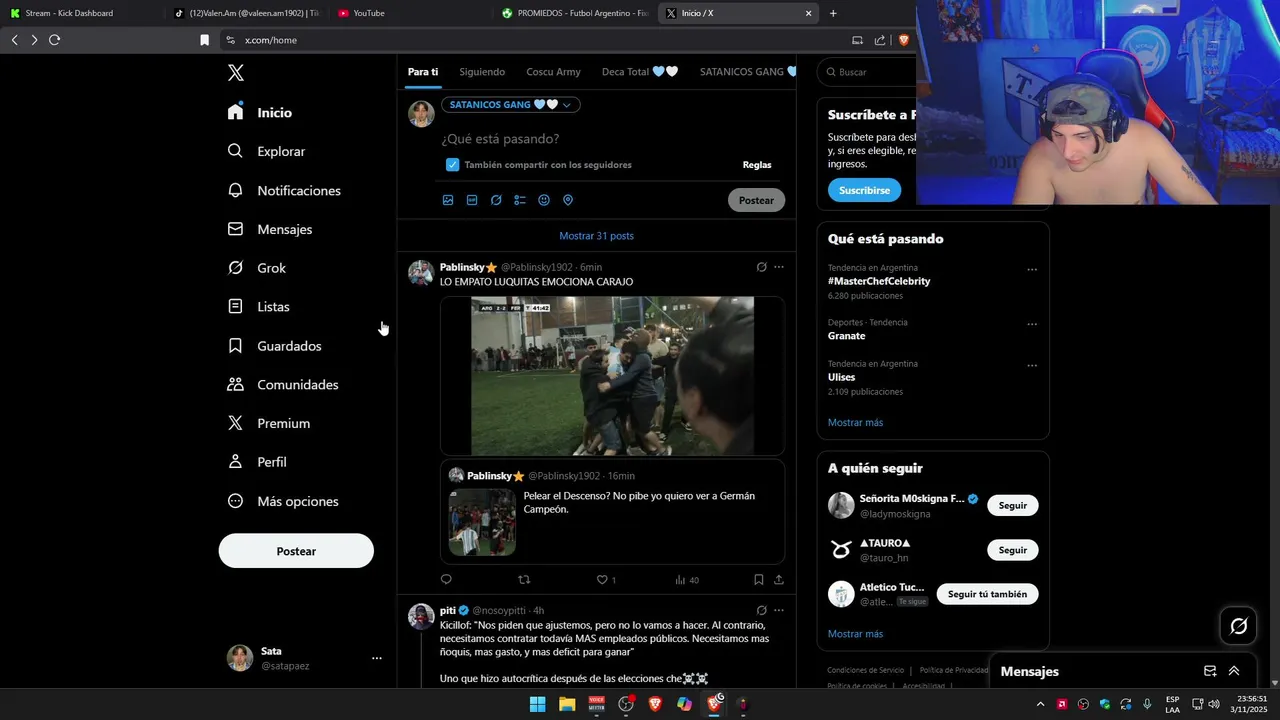Viewport: 1280px width, 720px height.
Task: Reload the page in browser toolbar
Action: click(x=54, y=40)
